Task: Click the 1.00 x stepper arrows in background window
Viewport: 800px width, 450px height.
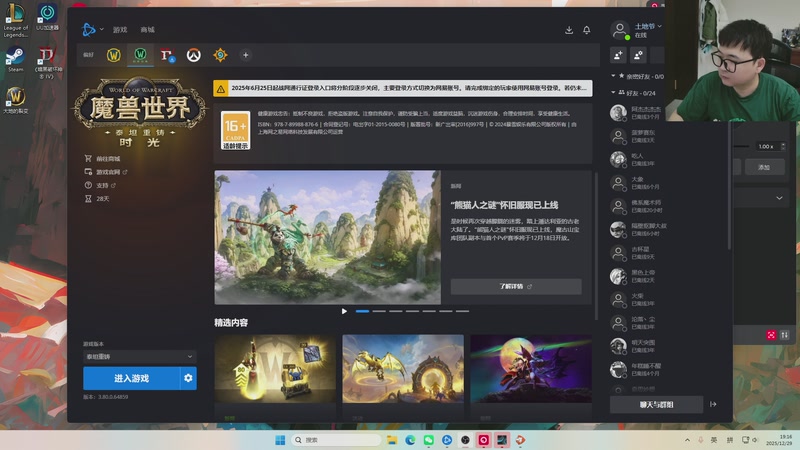Action: click(x=783, y=146)
